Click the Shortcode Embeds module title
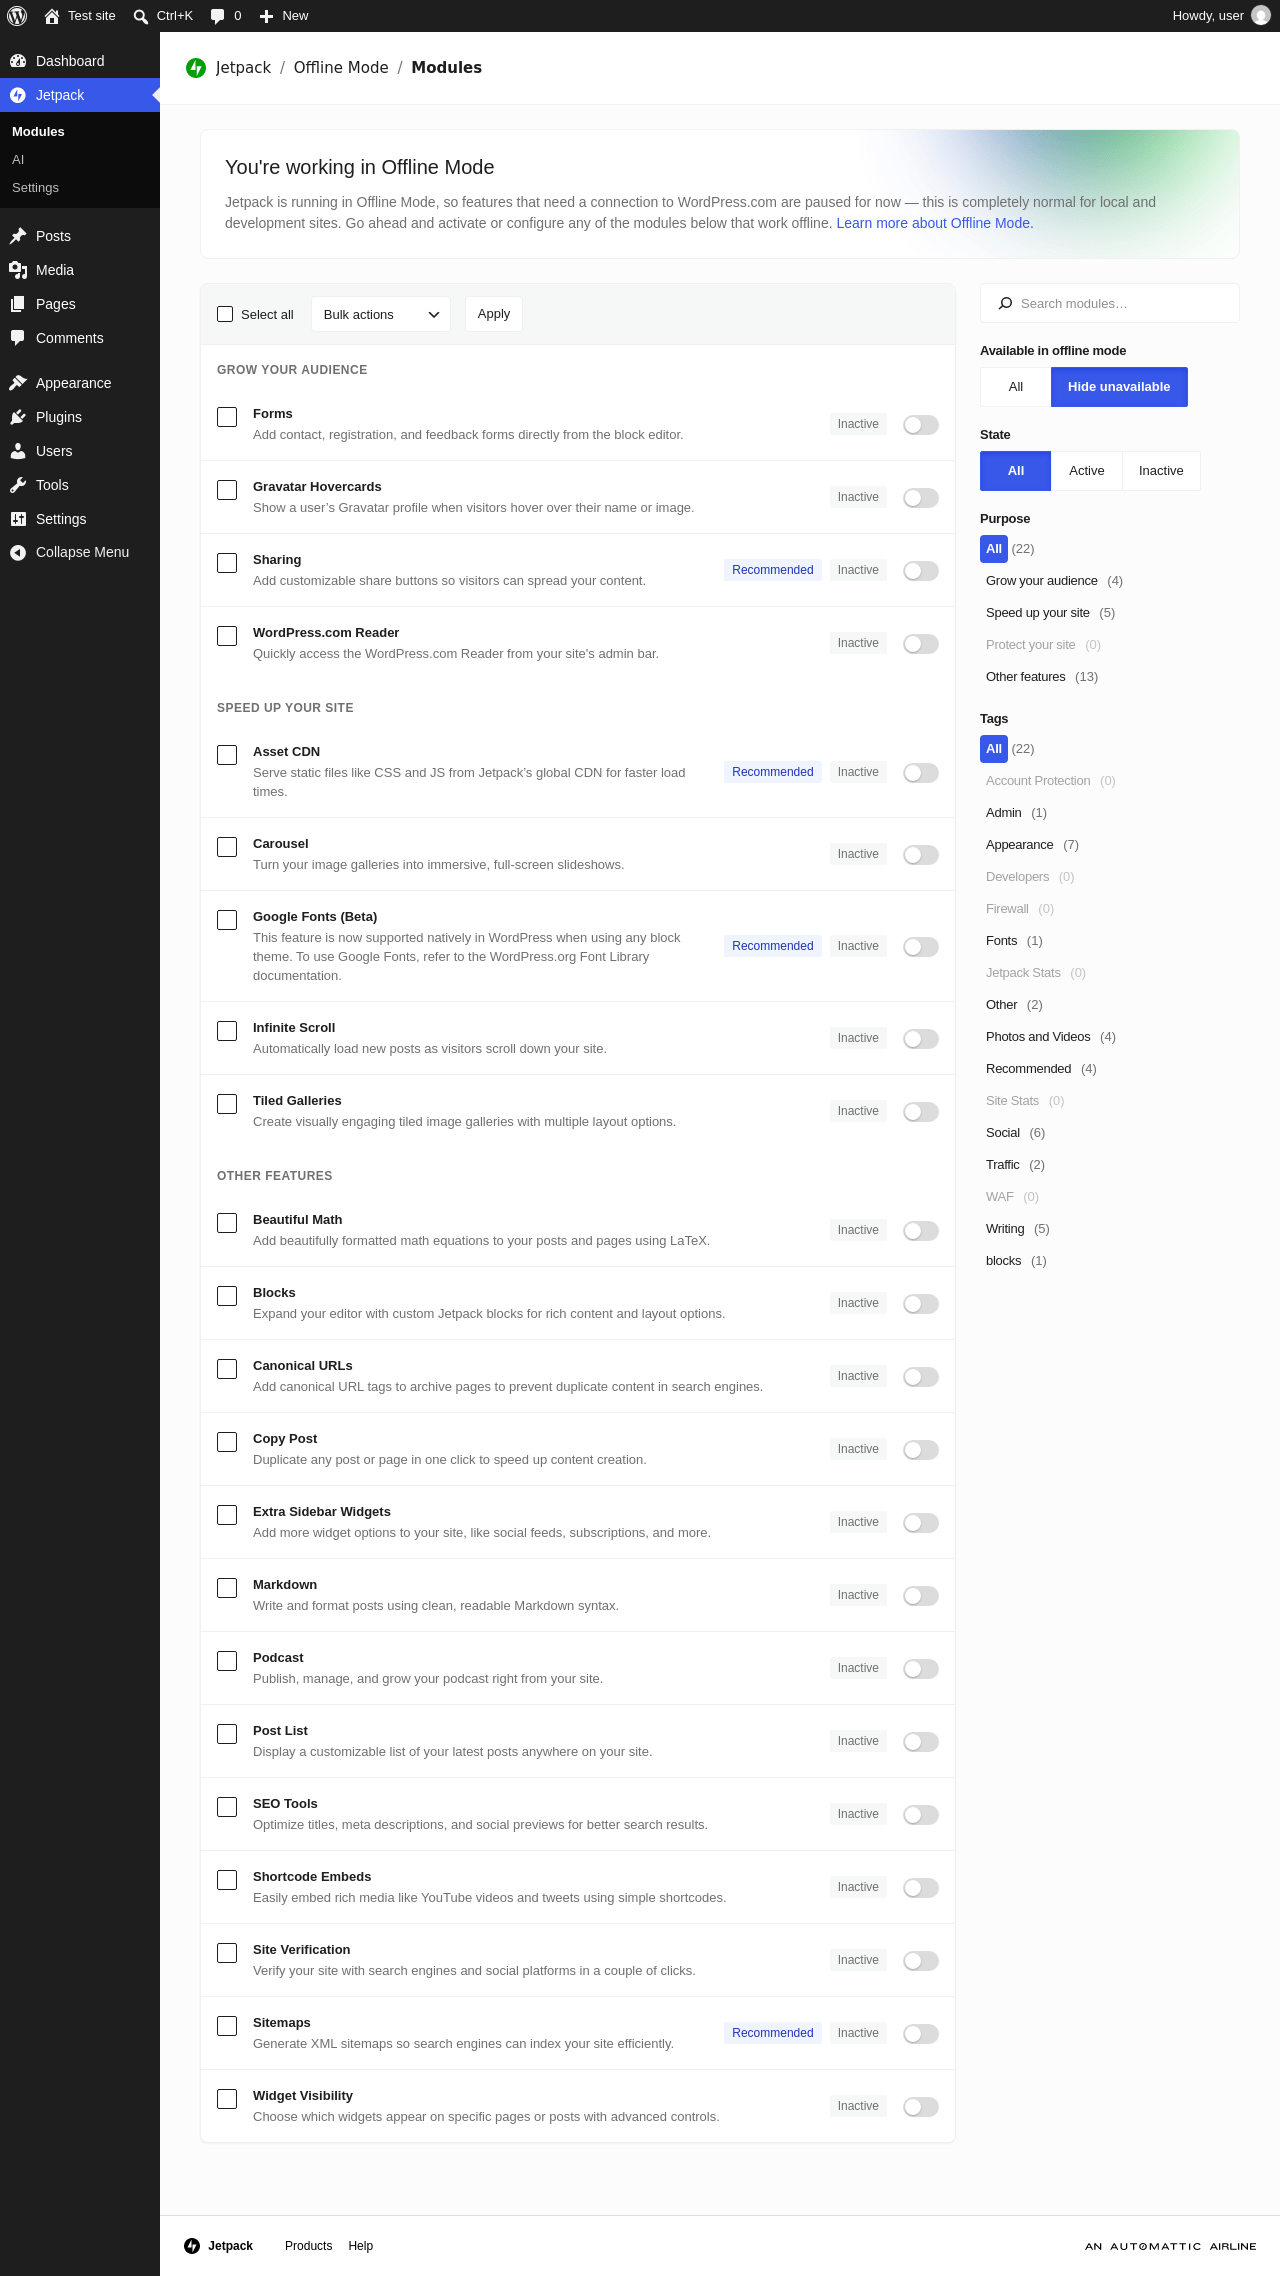This screenshot has height=2276, width=1280. pos(312,1877)
